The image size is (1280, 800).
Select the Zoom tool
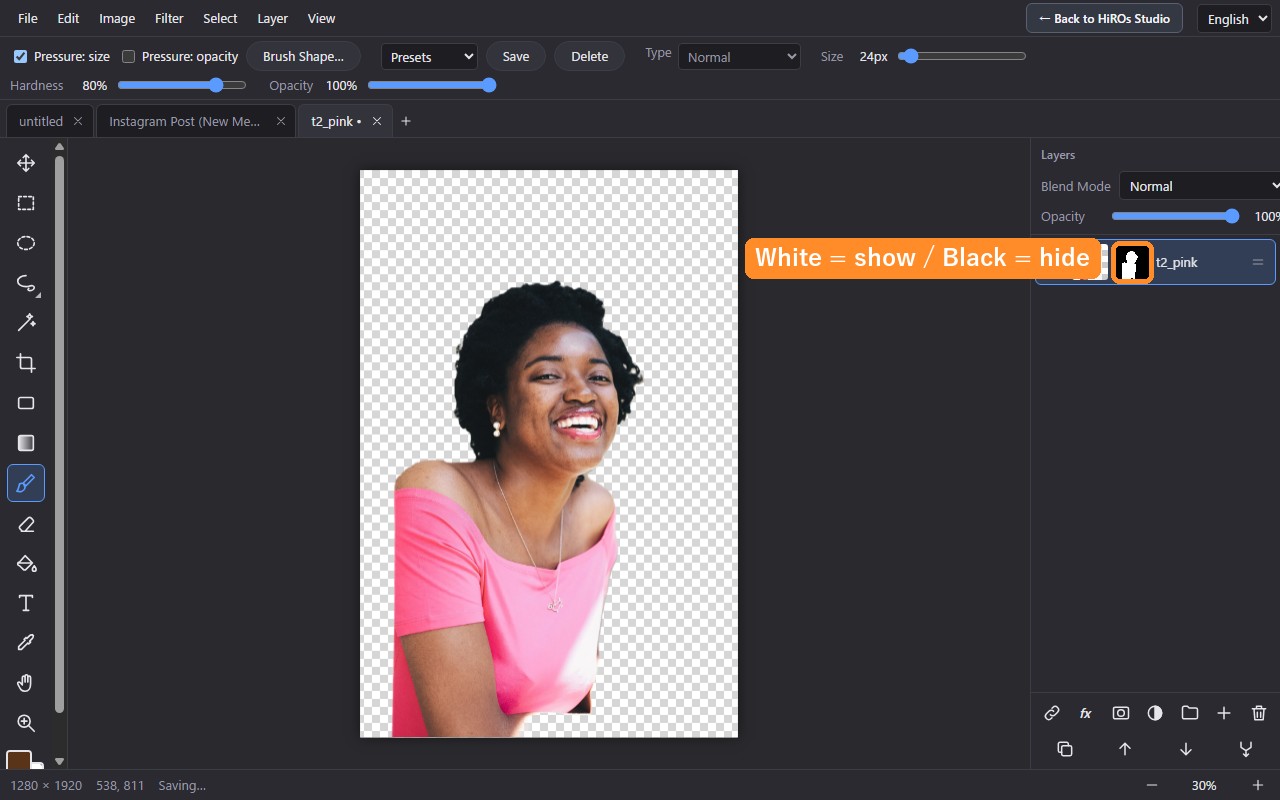click(26, 723)
